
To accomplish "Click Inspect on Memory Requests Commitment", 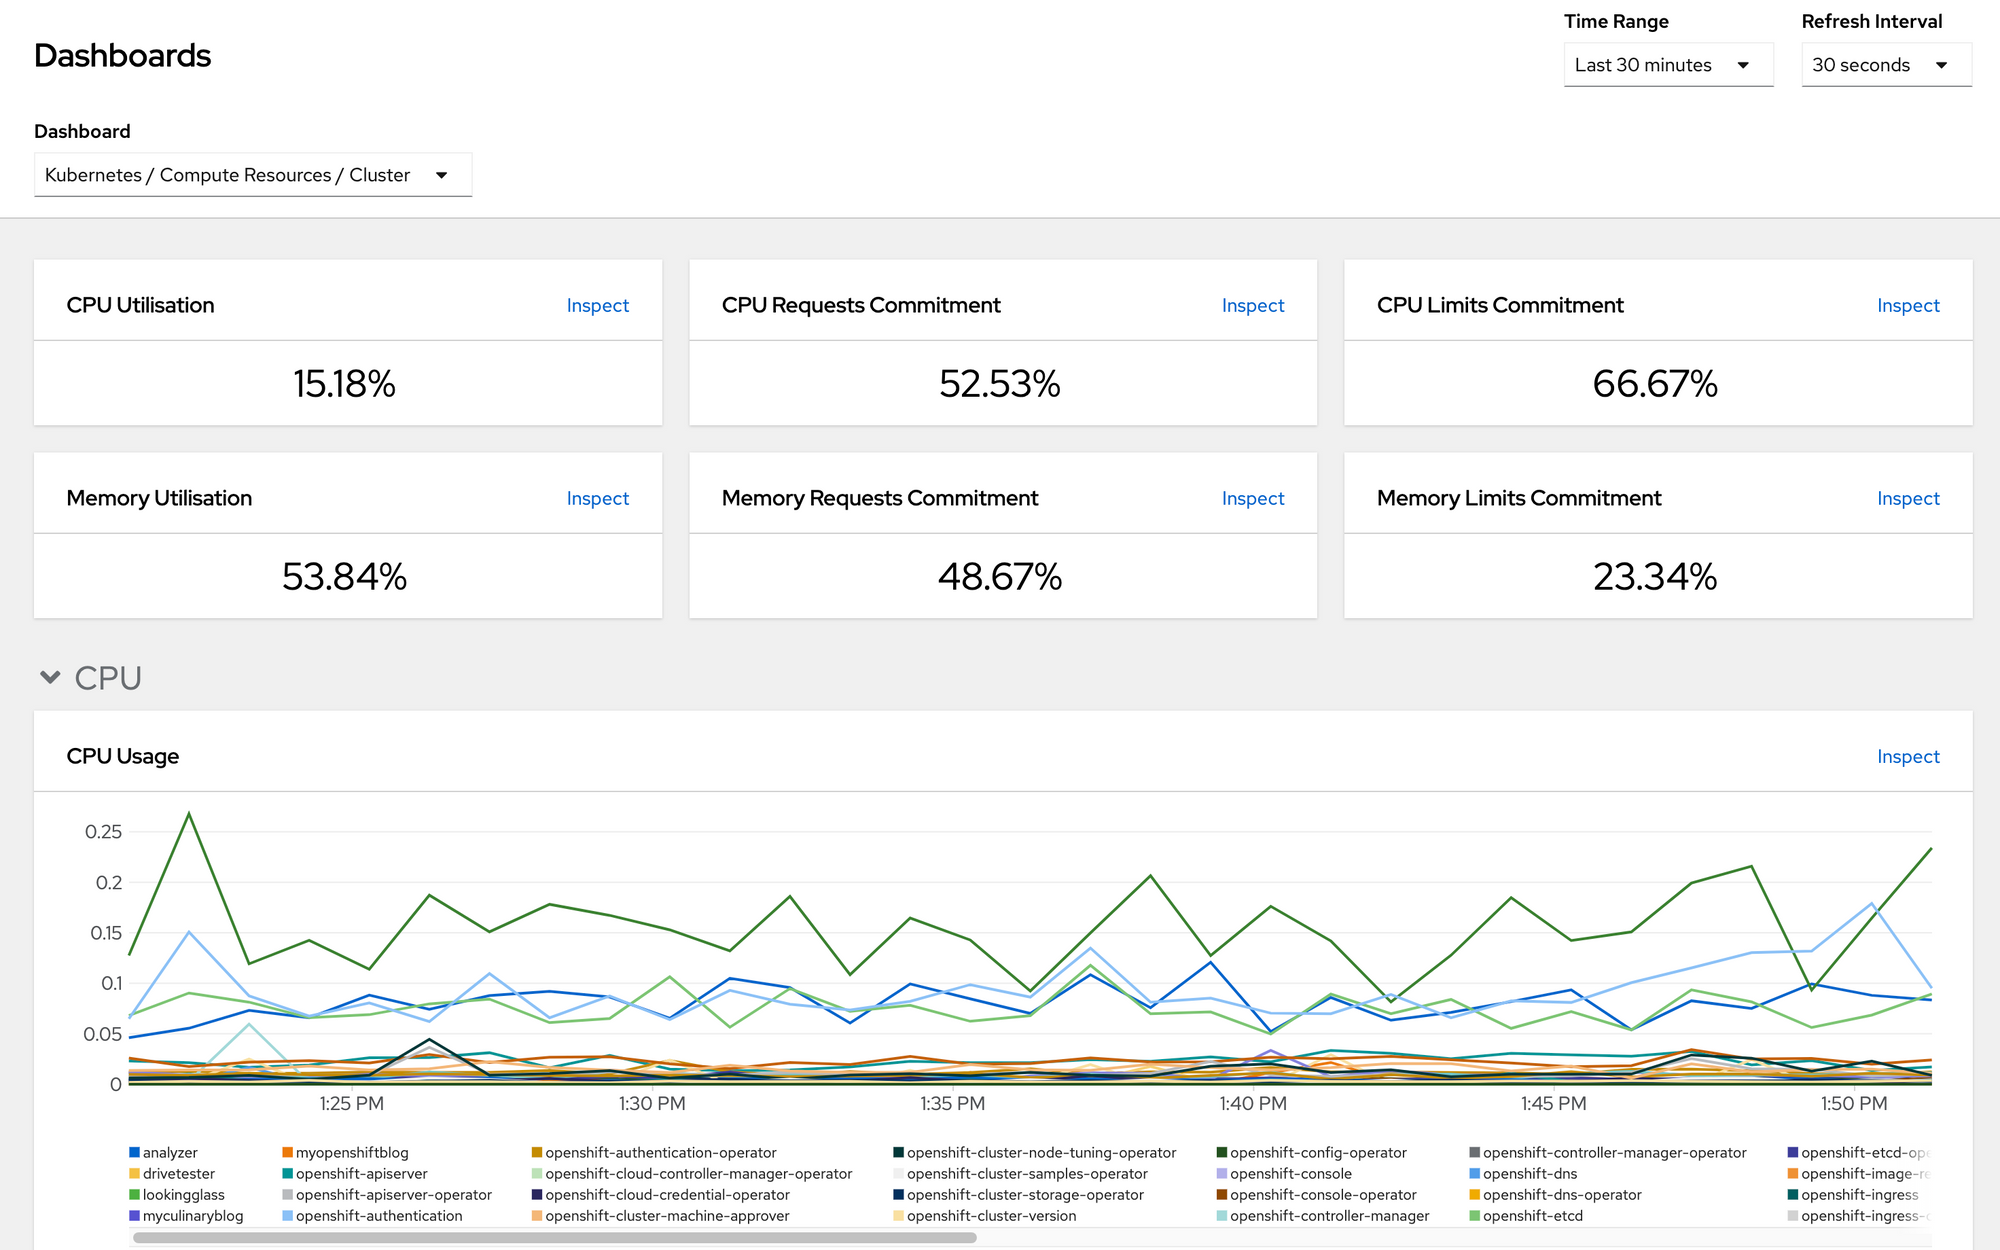I will point(1252,499).
